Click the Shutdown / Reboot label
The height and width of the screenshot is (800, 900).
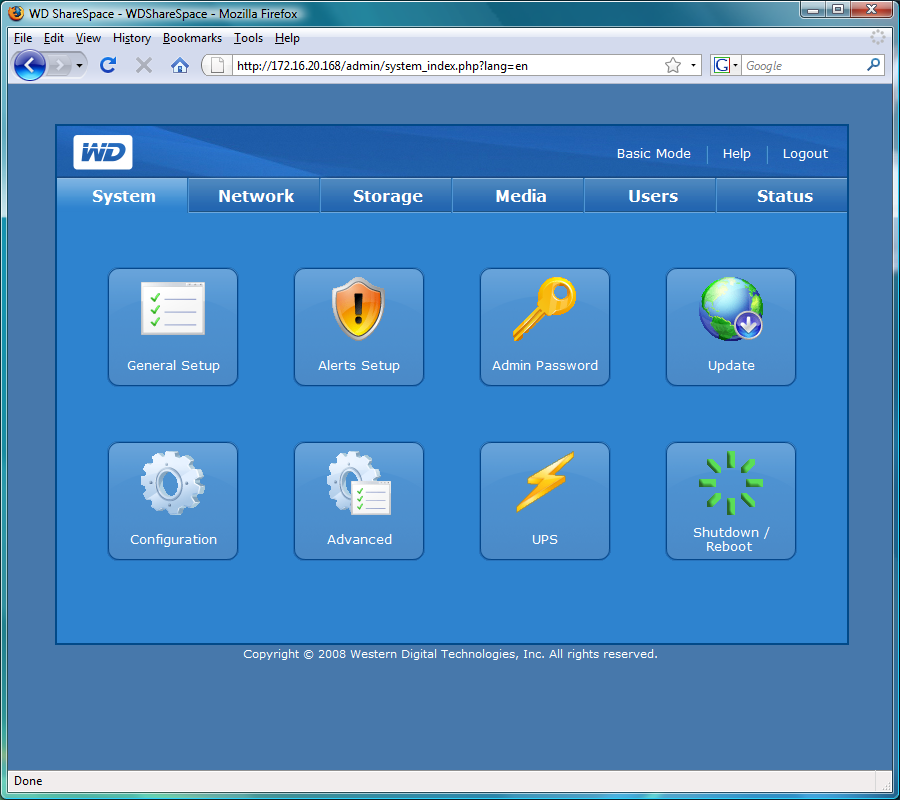tap(730, 539)
